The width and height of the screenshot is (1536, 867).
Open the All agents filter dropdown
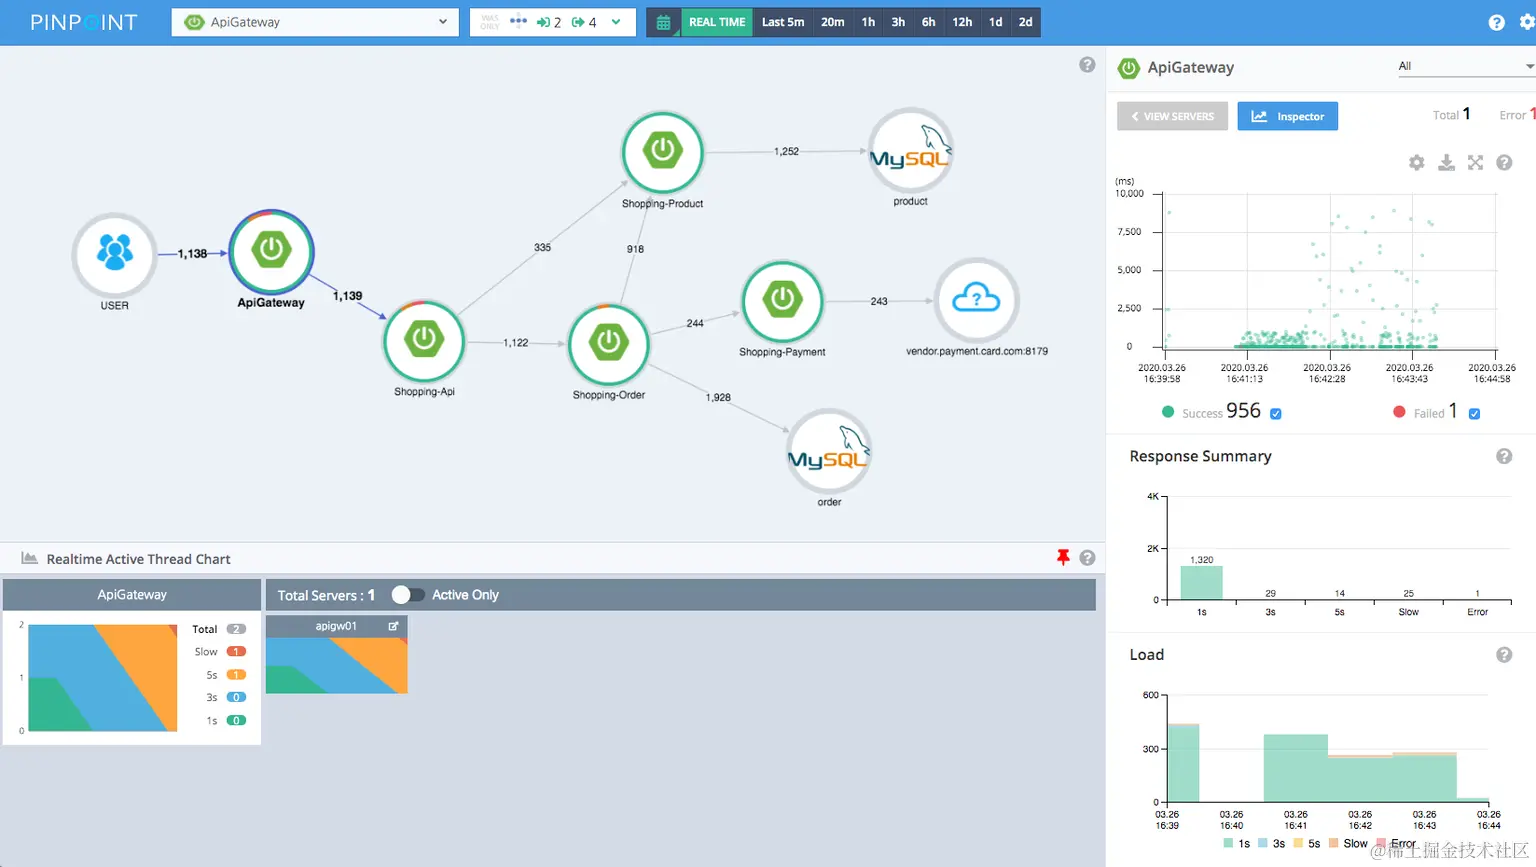tap(1465, 66)
